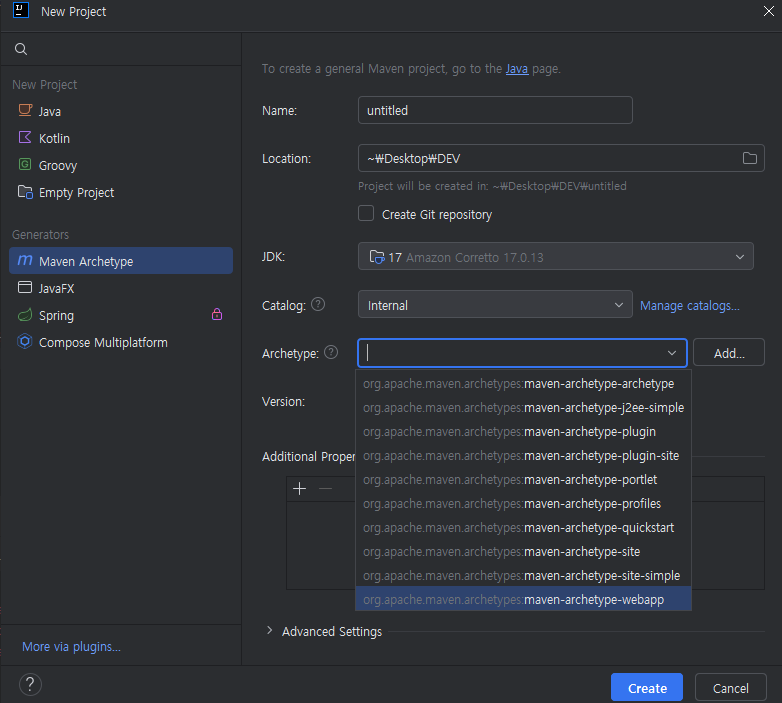
Task: Choose maven-archetype-plugin-site from the list
Action: coord(523,455)
